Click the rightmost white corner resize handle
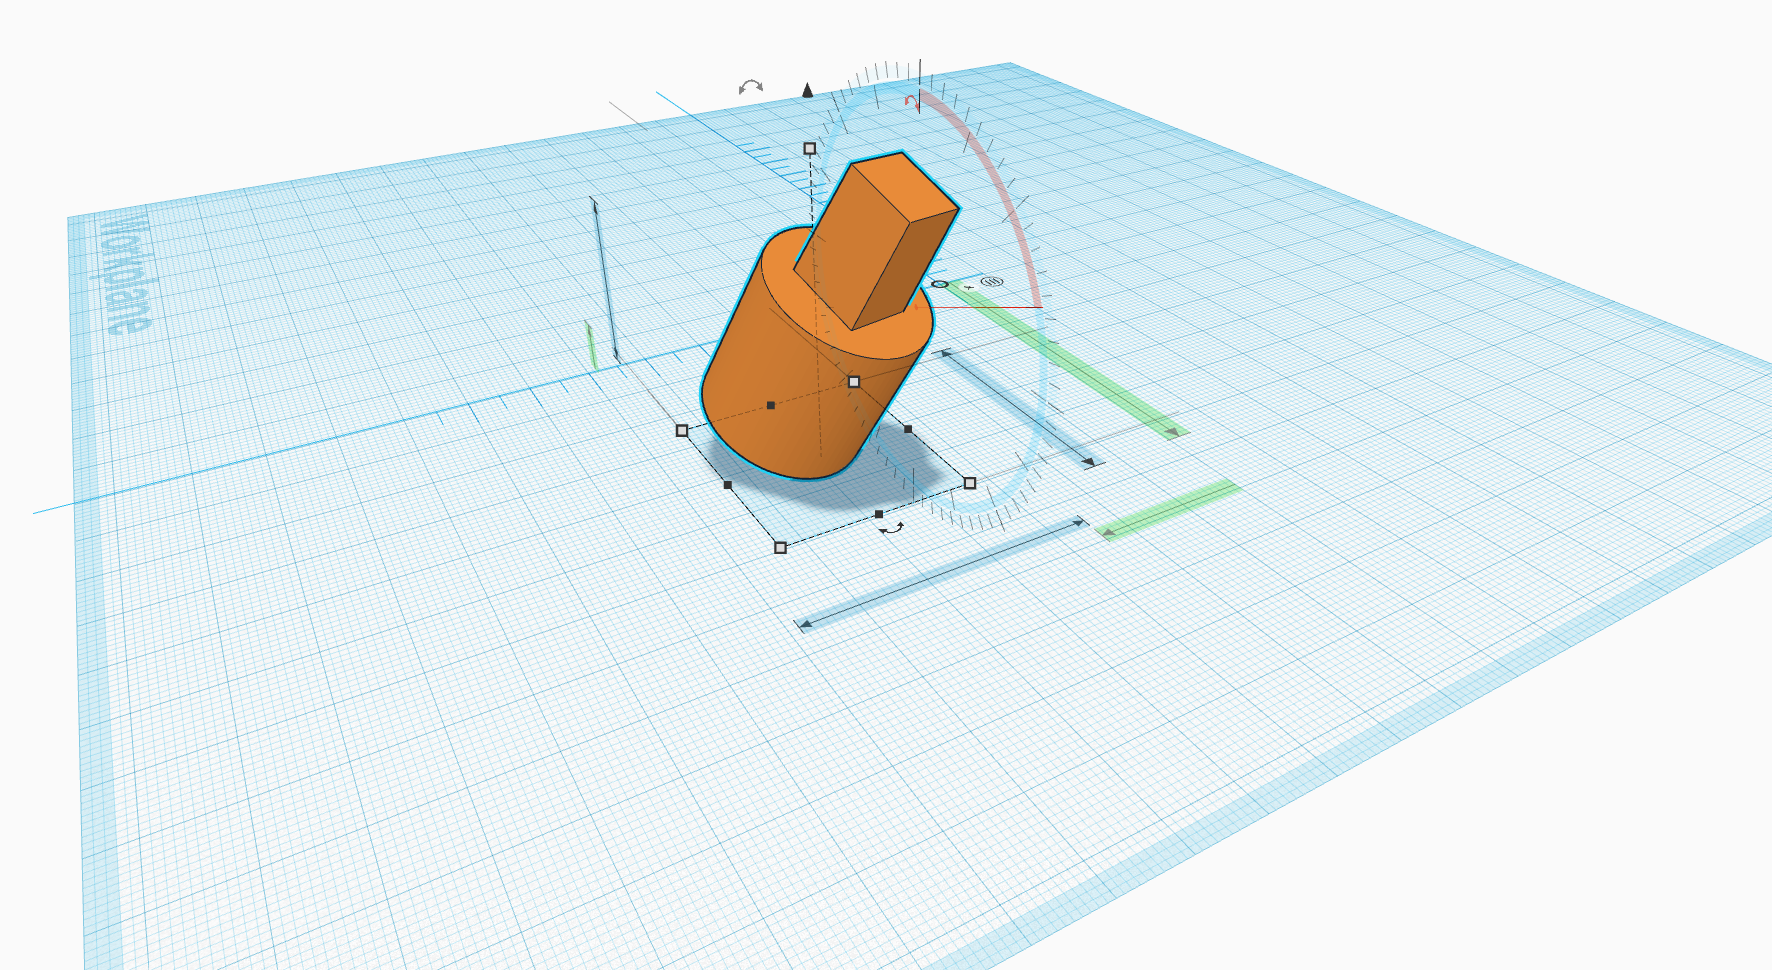 pyautogui.click(x=970, y=483)
